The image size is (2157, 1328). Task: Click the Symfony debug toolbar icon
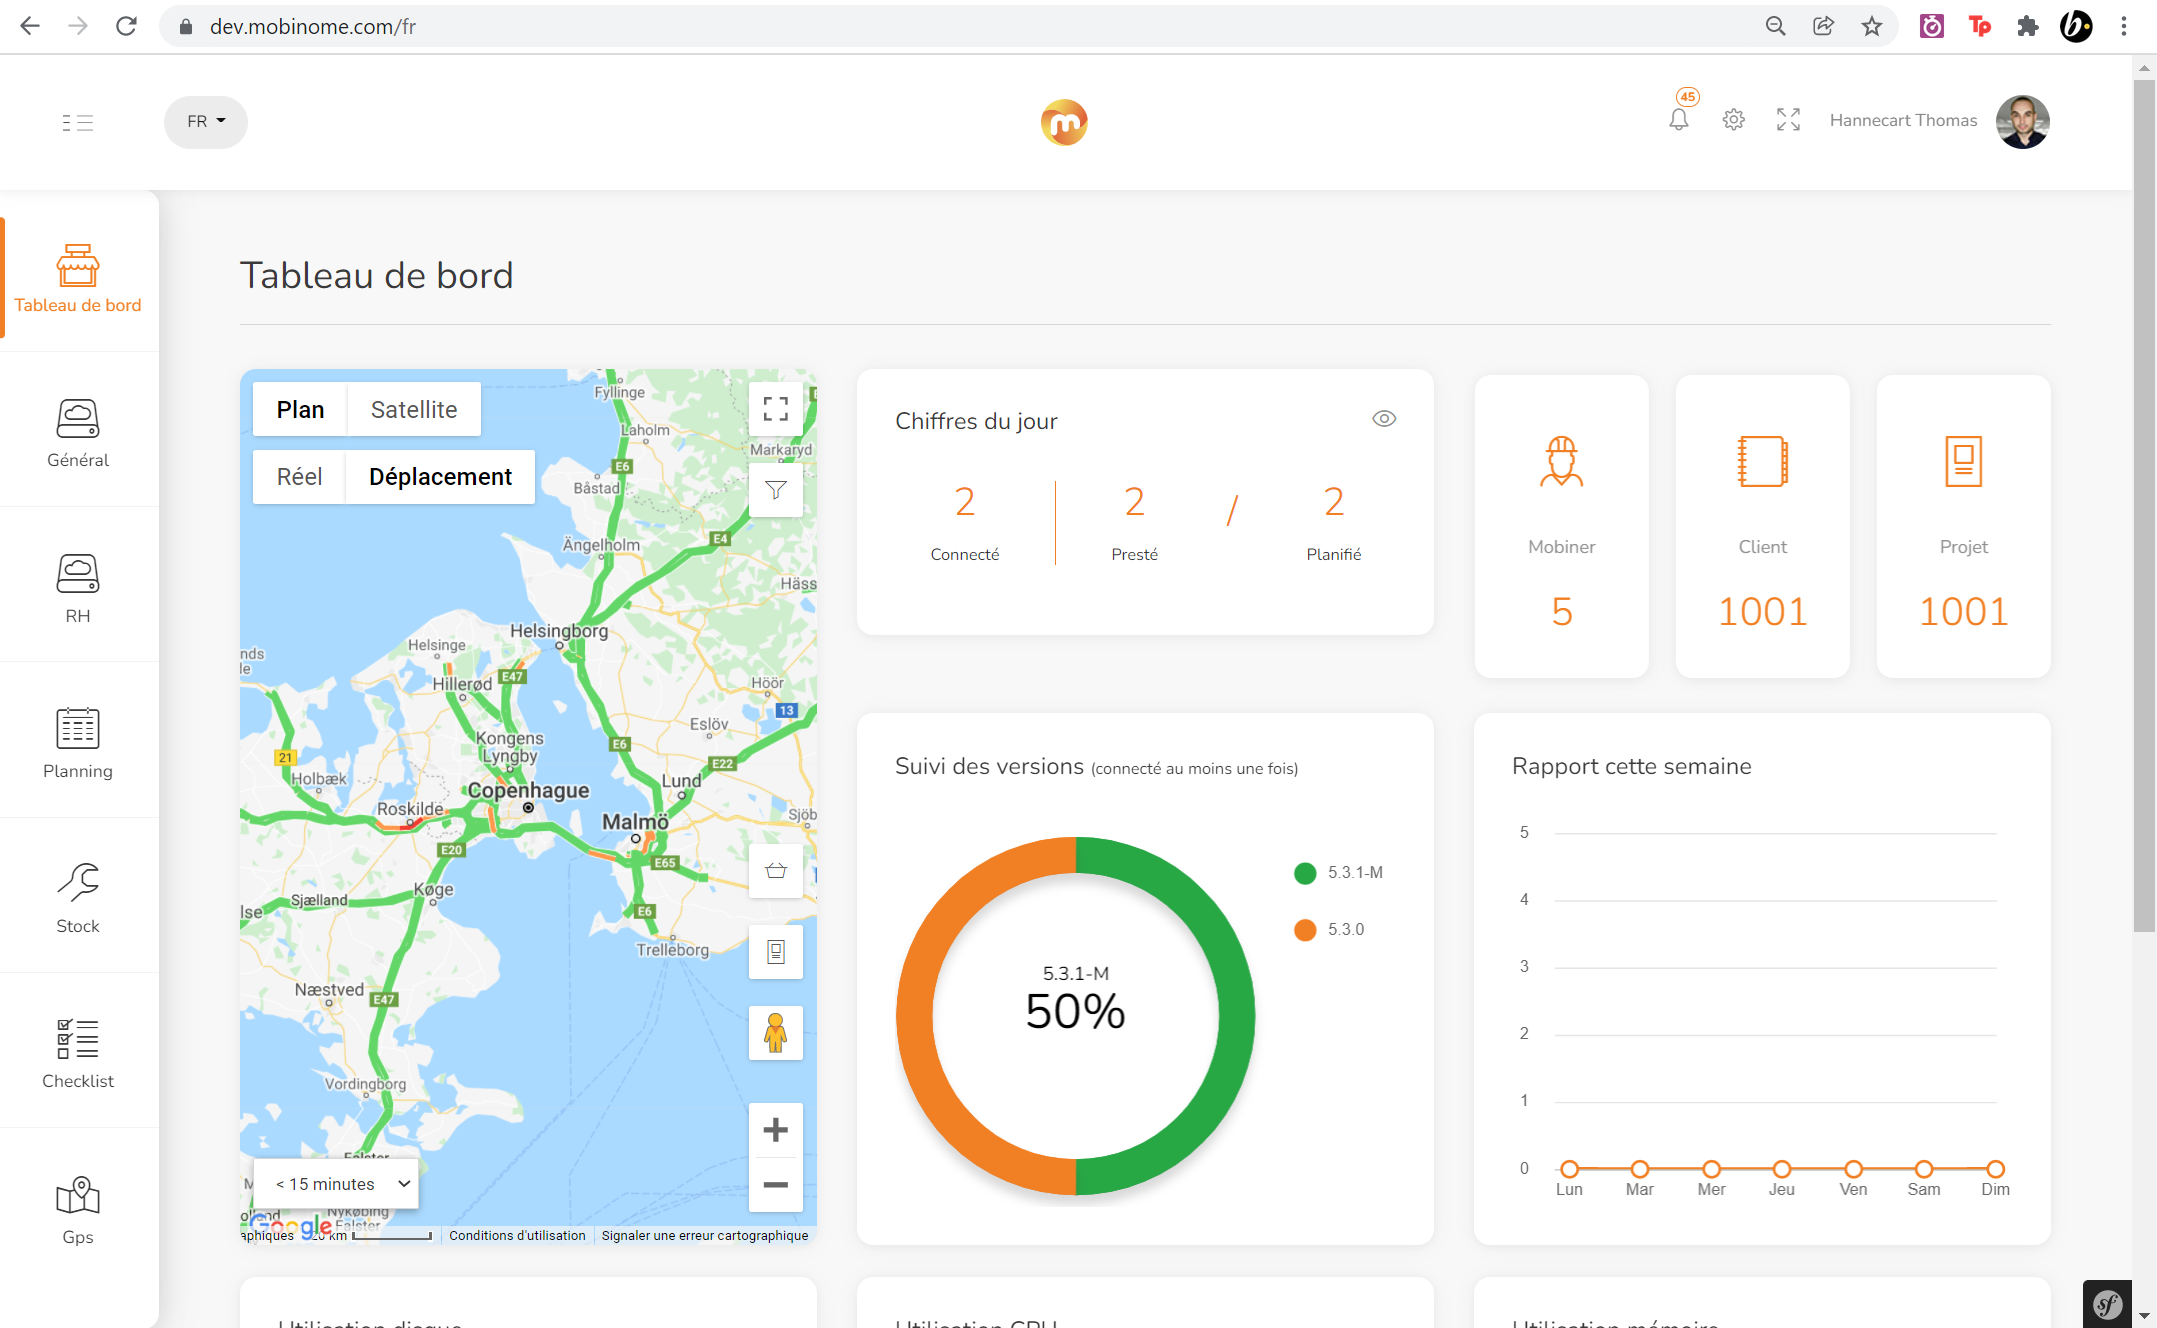(x=2107, y=1304)
